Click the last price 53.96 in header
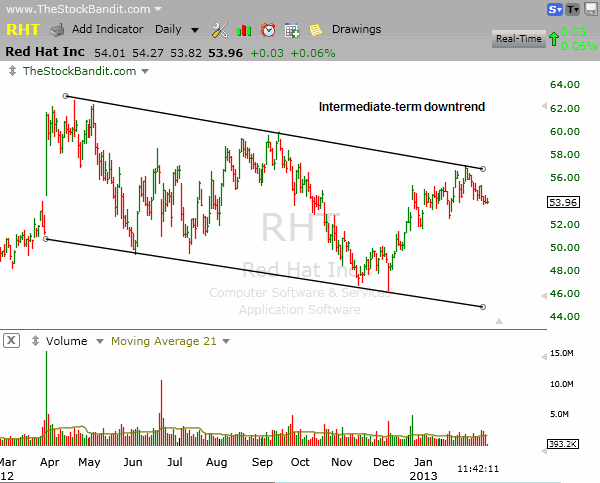 coord(225,53)
